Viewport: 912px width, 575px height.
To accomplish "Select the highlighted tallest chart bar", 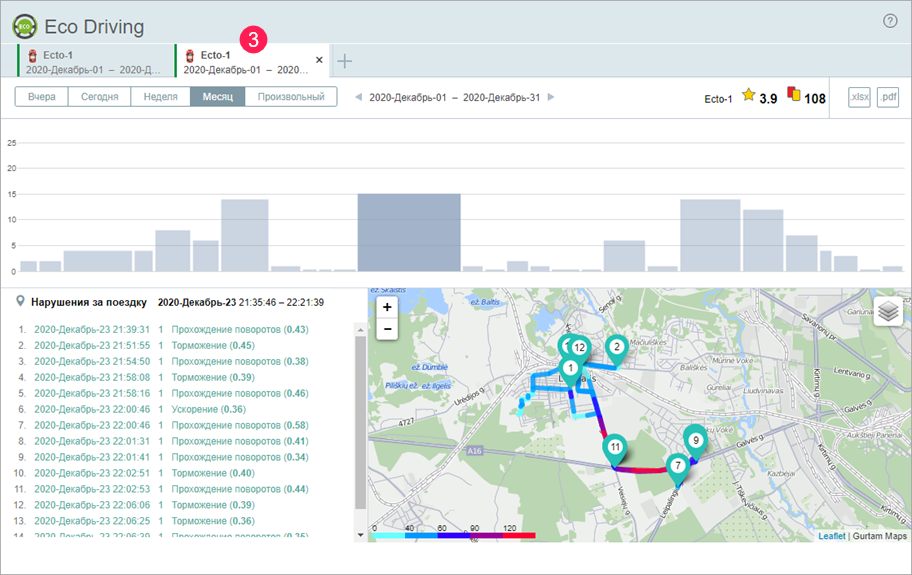I will click(x=409, y=232).
